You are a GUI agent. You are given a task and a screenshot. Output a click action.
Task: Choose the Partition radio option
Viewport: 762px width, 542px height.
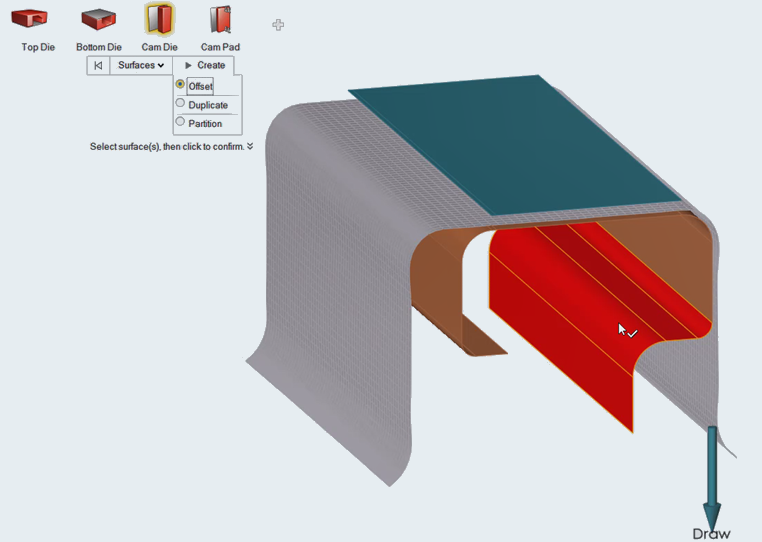point(180,123)
